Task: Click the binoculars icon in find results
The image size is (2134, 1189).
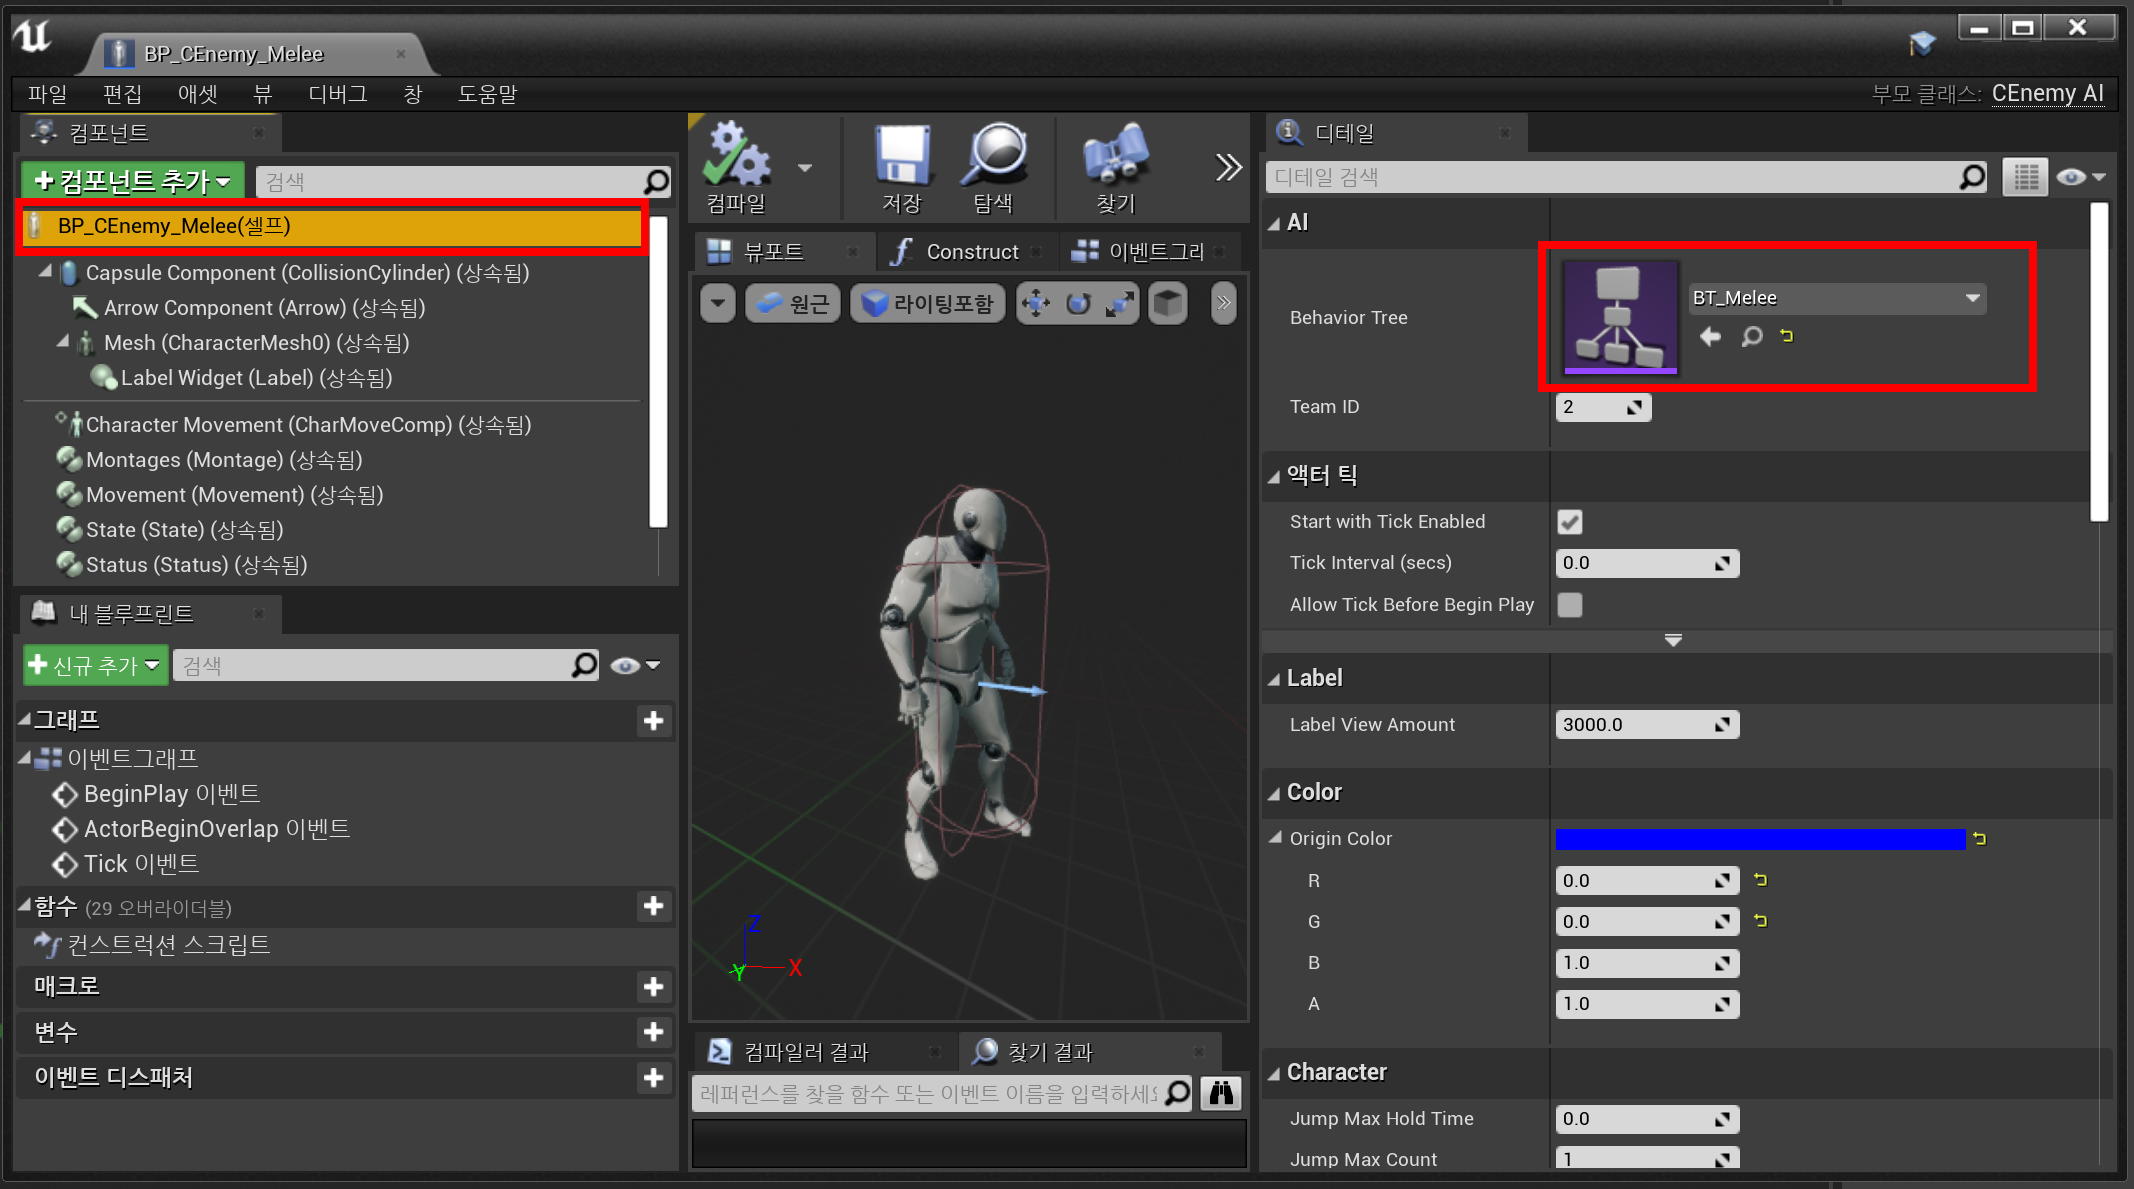Action: pyautogui.click(x=1221, y=1093)
